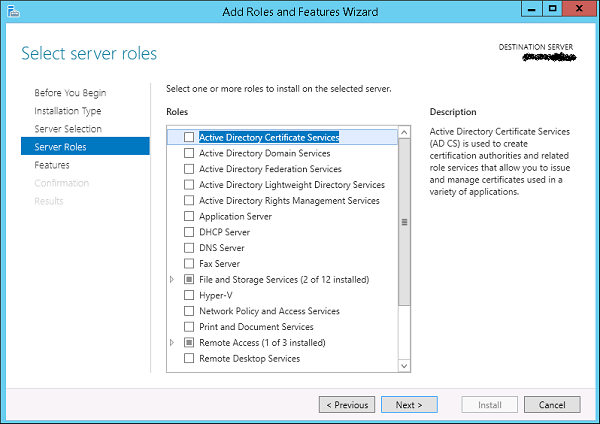This screenshot has width=600, height=424.
Task: Open the Features wizard page
Action: tap(52, 165)
